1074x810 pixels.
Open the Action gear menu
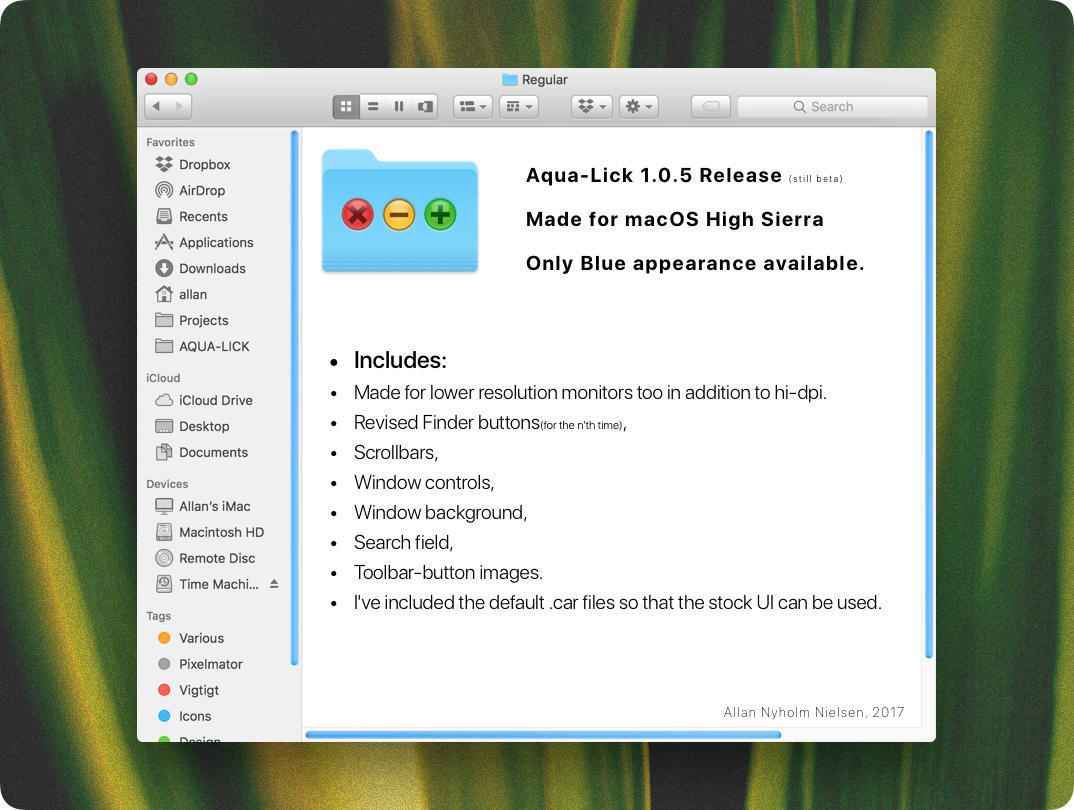[x=639, y=106]
